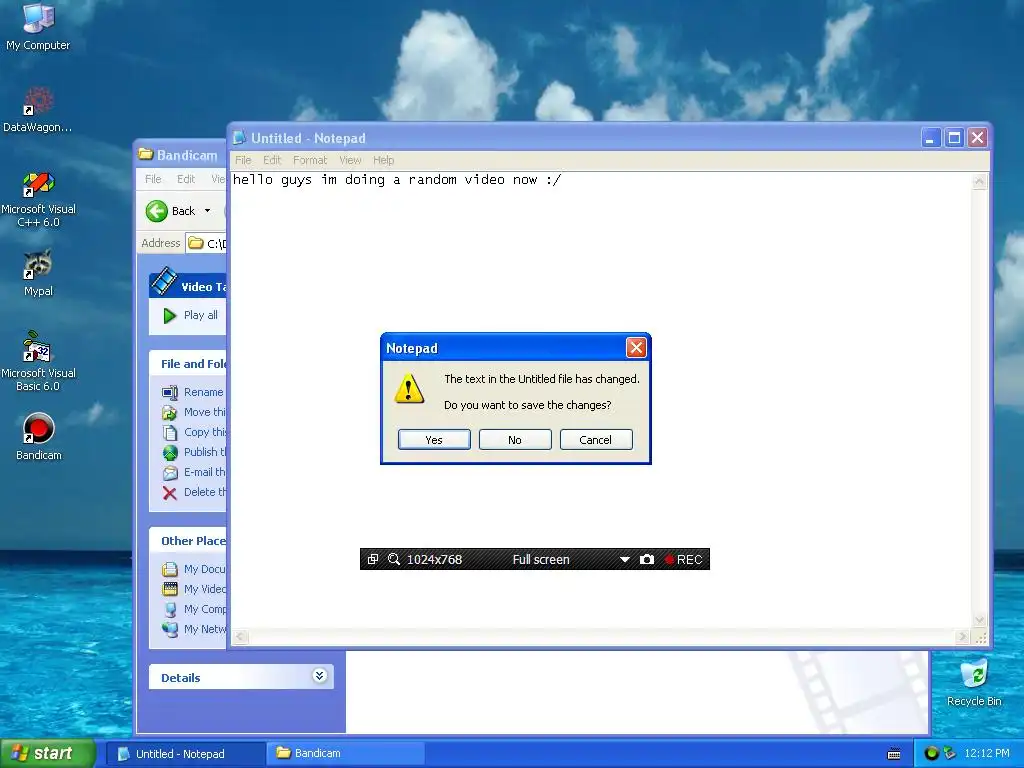Select the Mypal browser desktop icon
This screenshot has height=768, width=1024.
[38, 273]
